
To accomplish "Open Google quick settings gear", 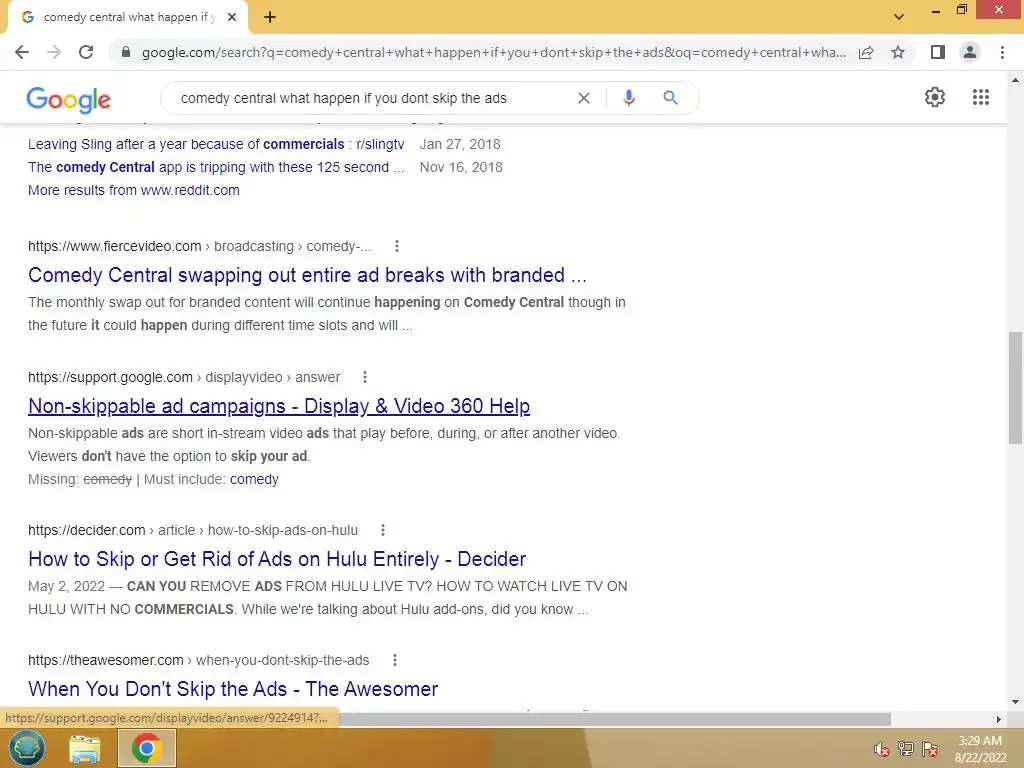I will 935,97.
